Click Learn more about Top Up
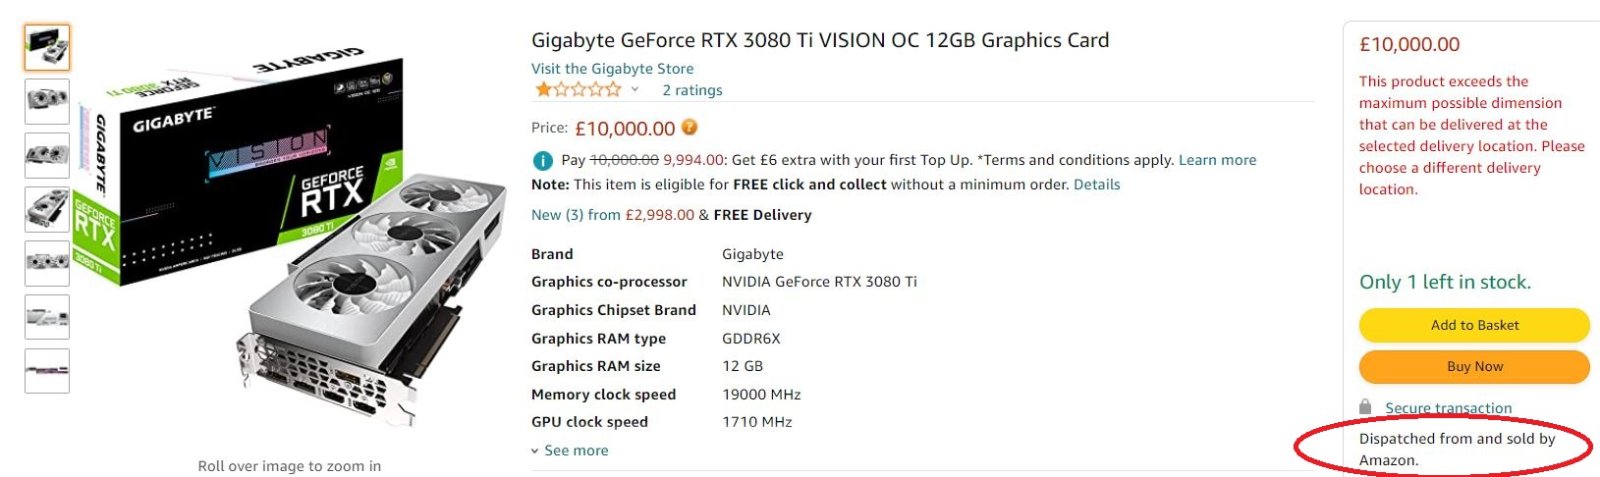This screenshot has width=1600, height=477. coord(1217,160)
